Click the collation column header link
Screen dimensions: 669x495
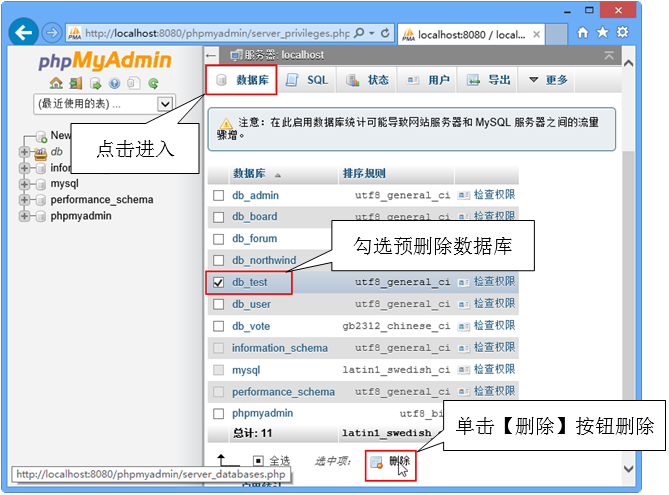(364, 174)
